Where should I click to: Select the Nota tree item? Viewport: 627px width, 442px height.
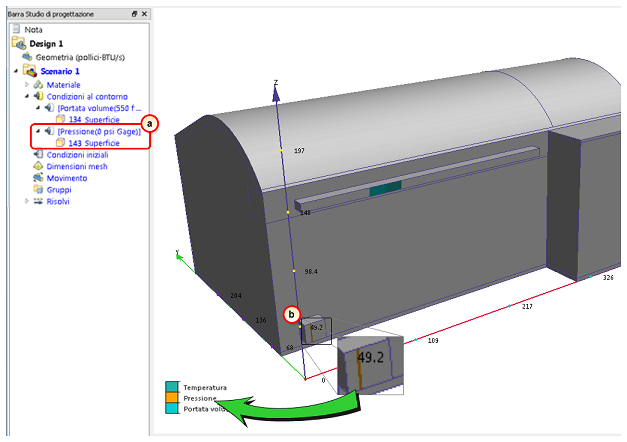(33, 30)
